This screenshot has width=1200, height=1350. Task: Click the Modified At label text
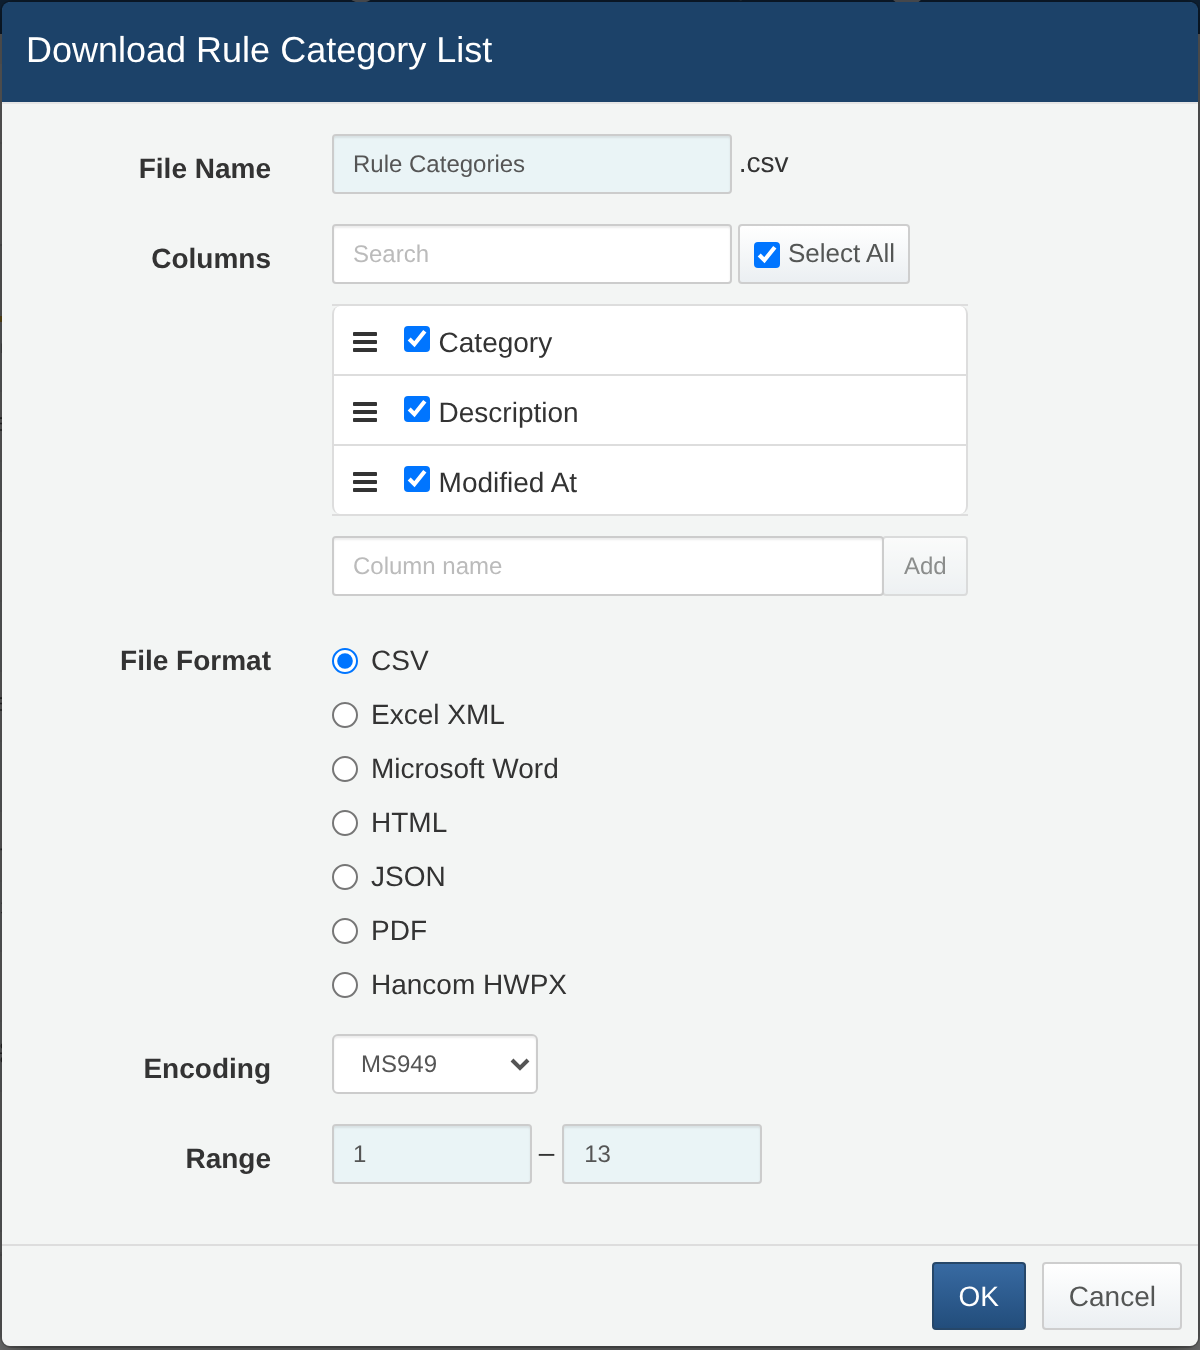pos(508,483)
